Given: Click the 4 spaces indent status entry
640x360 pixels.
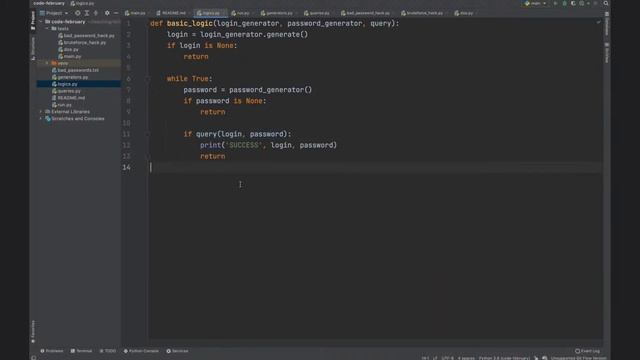Looking at the screenshot, I should pyautogui.click(x=466, y=358).
